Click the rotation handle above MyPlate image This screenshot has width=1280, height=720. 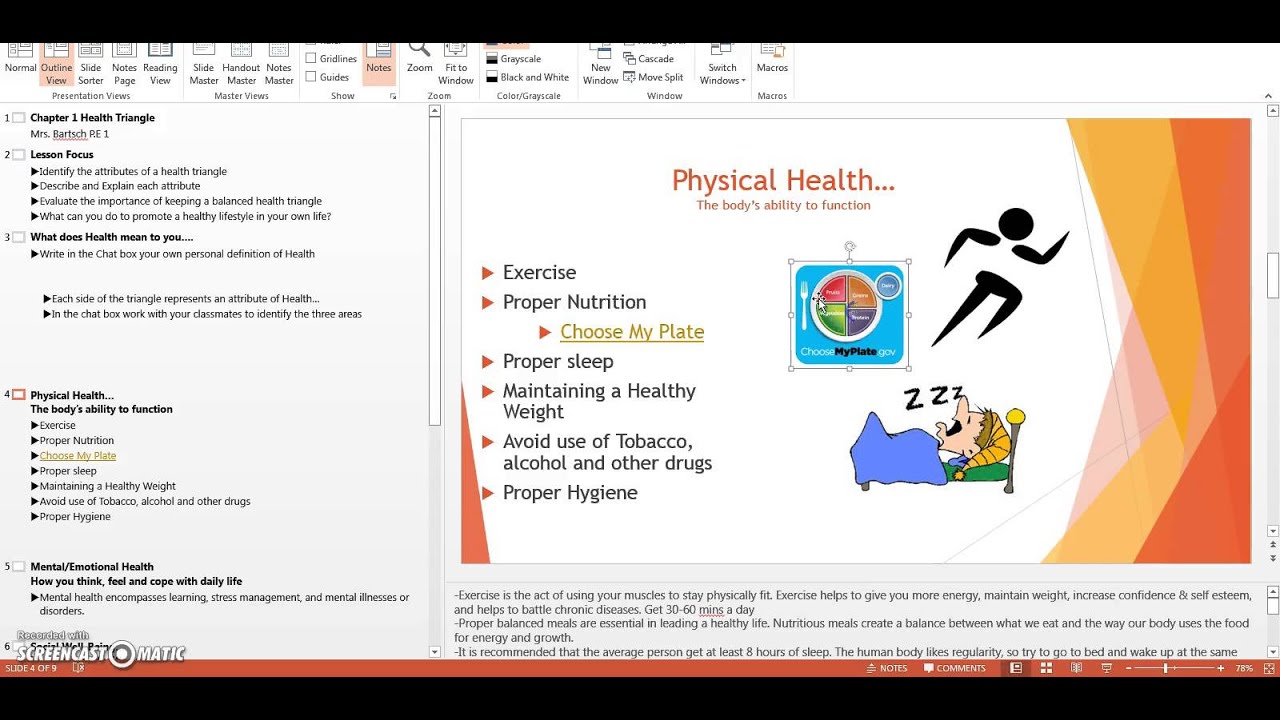[850, 246]
